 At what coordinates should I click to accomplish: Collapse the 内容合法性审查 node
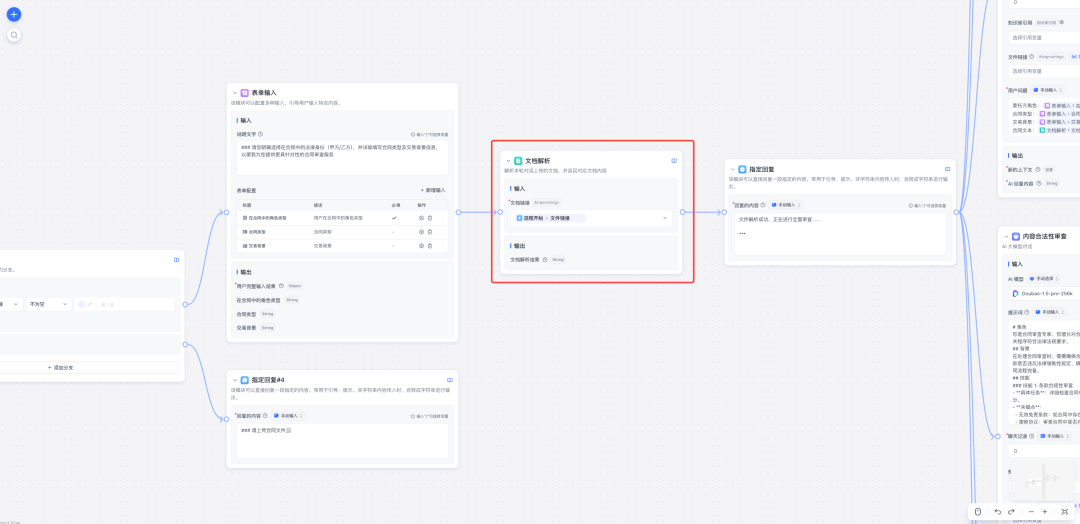pos(1005,236)
